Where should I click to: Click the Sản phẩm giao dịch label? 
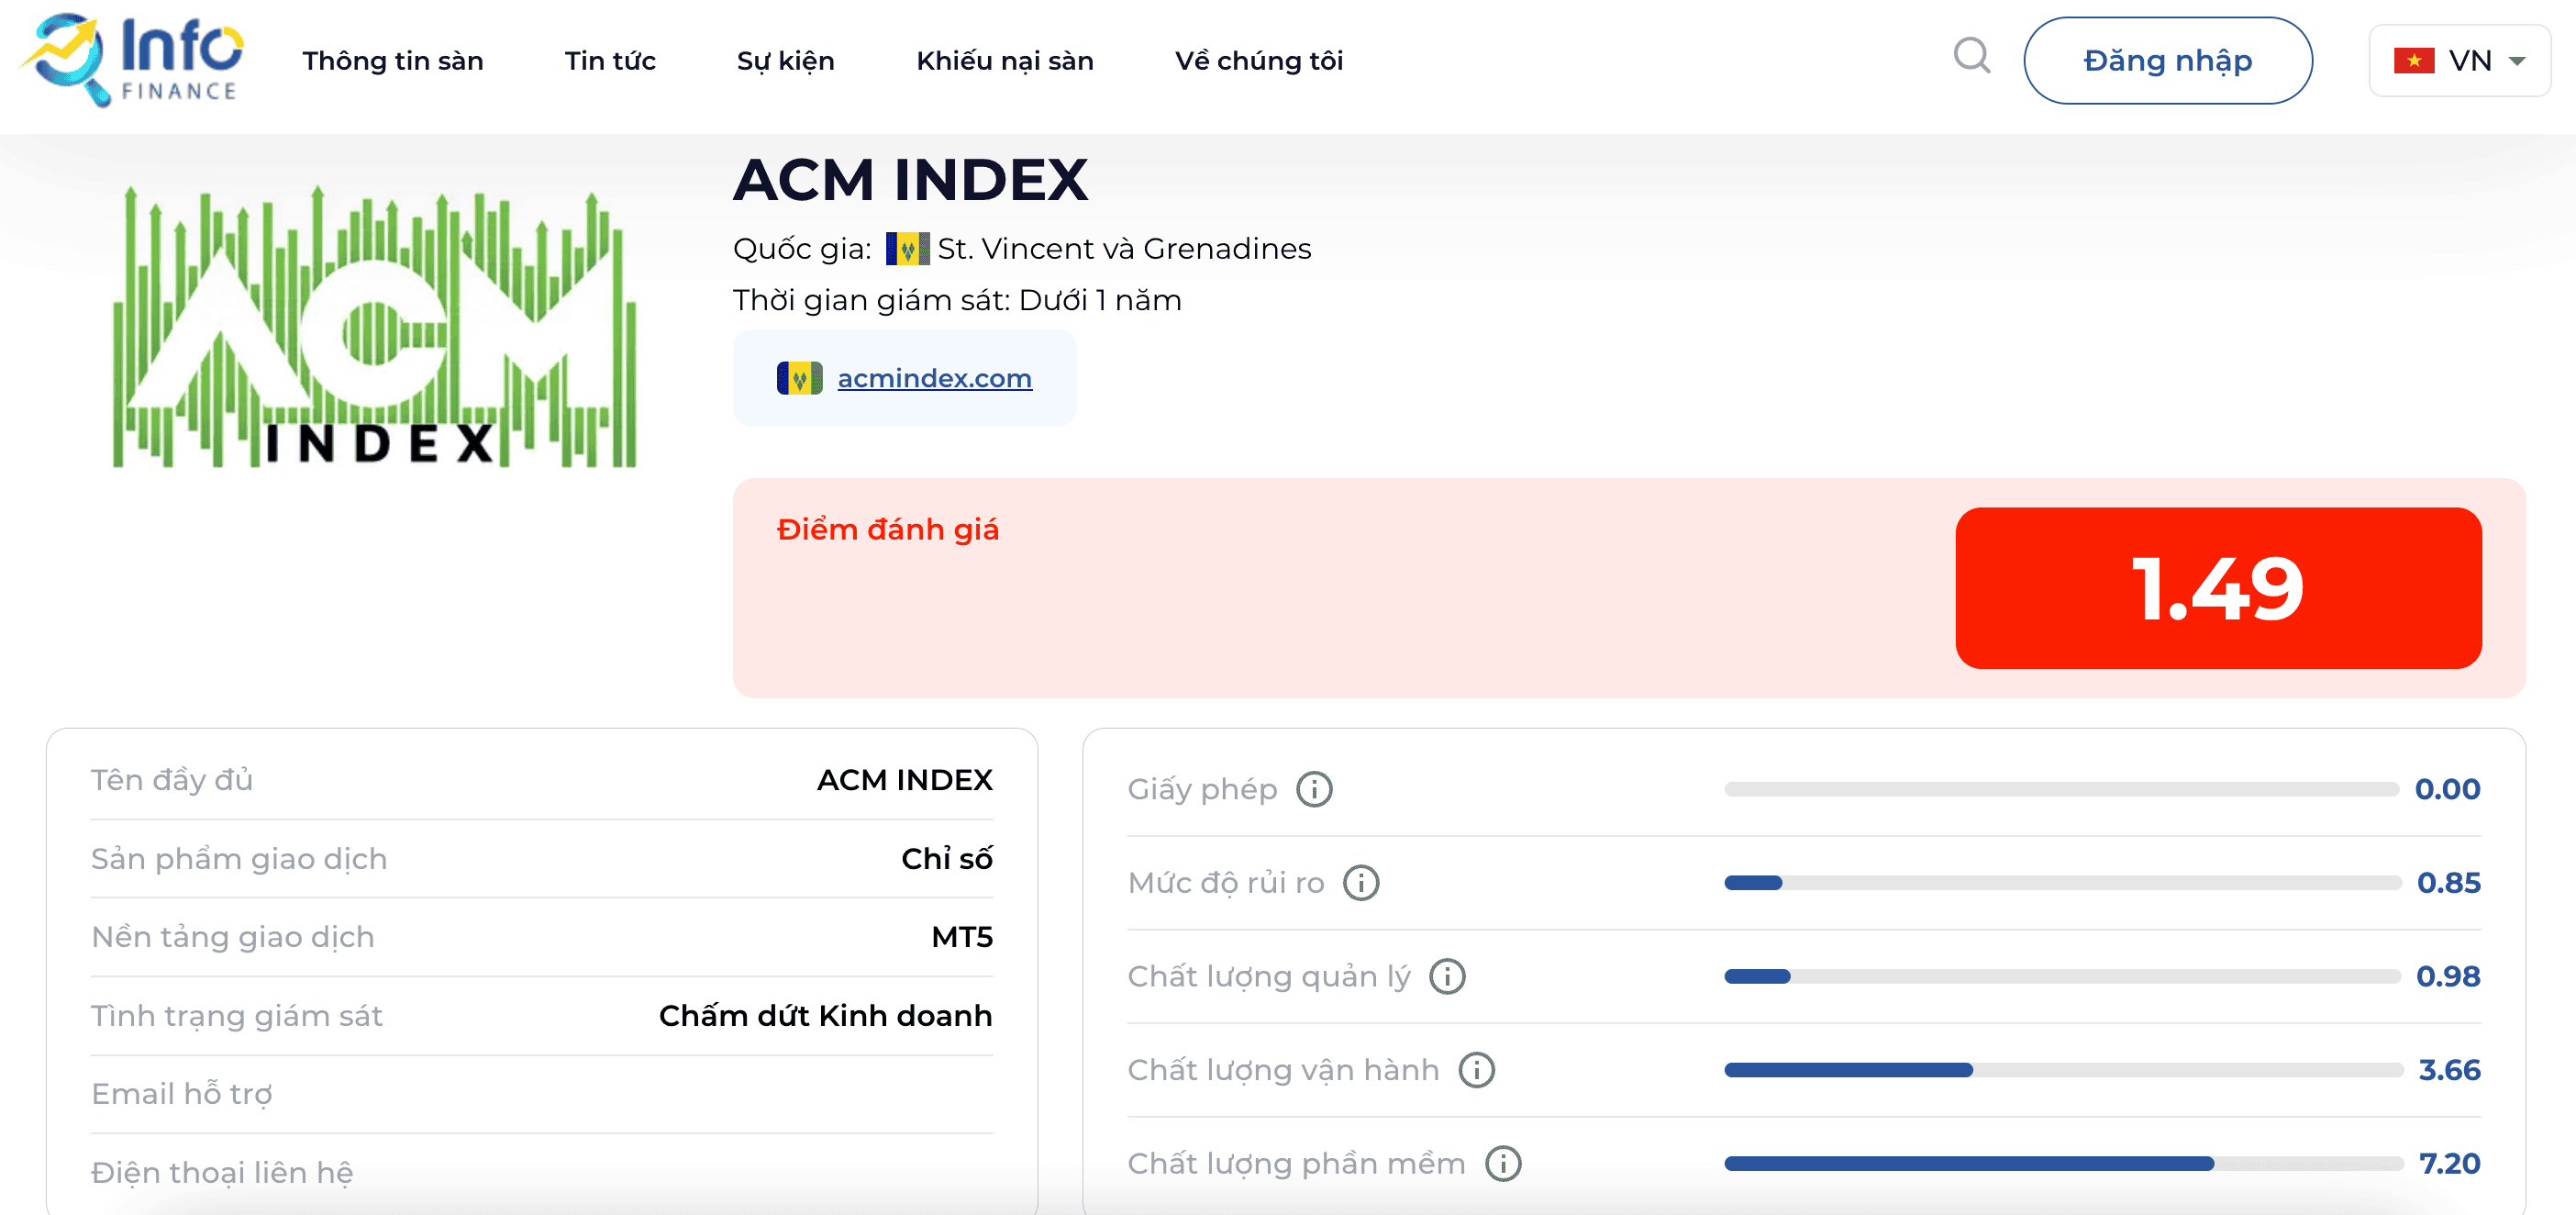(x=239, y=858)
